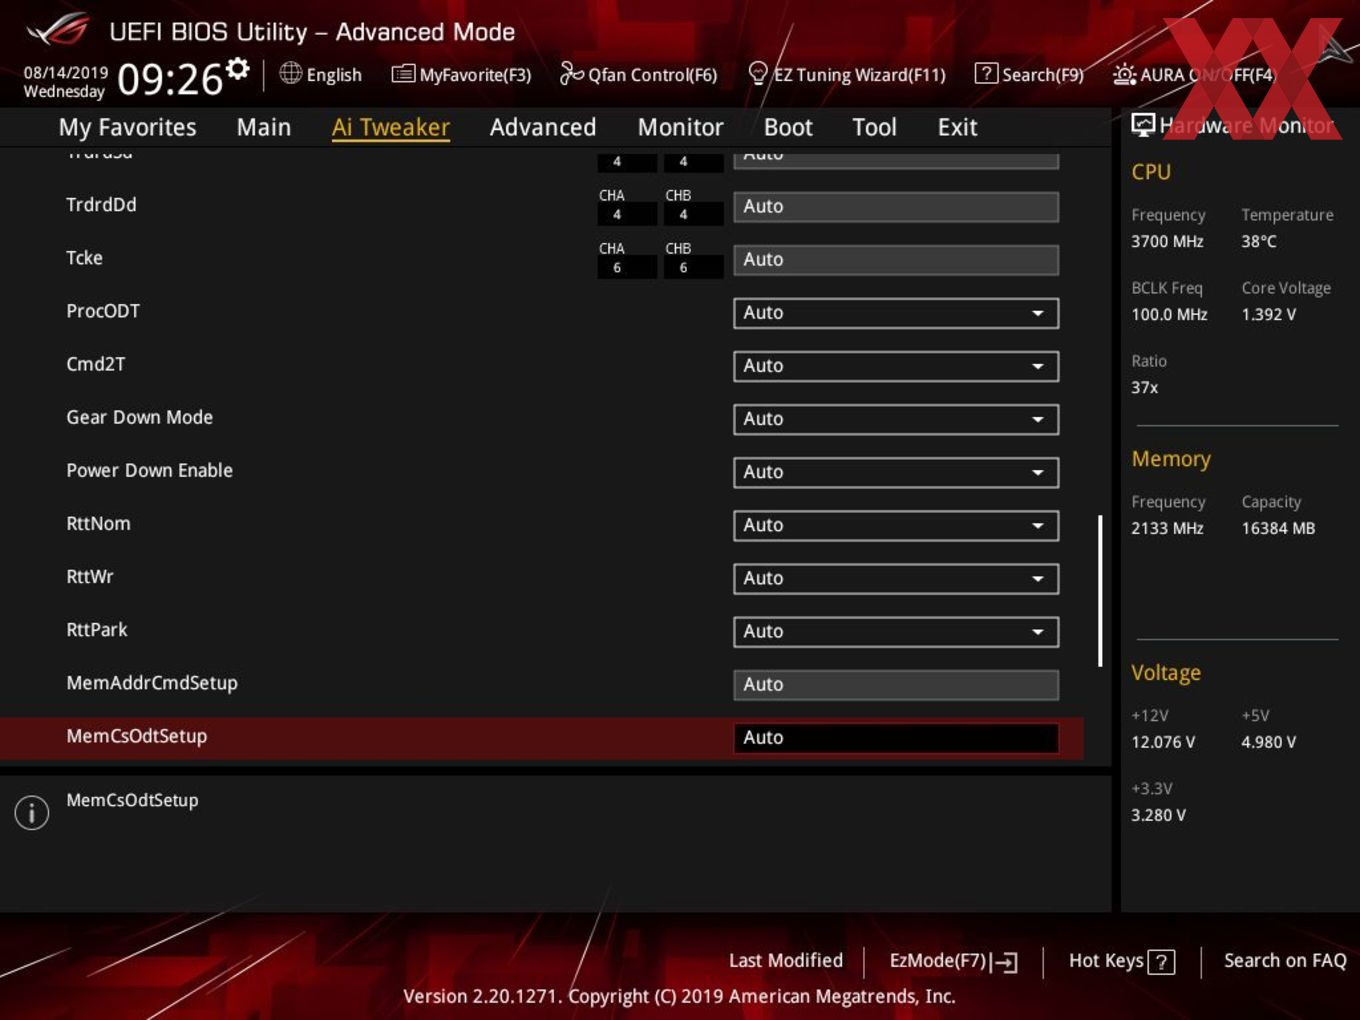The height and width of the screenshot is (1020, 1360).
Task: Toggle AURA ON/OFF(F4) lighting
Action: (x=1194, y=75)
